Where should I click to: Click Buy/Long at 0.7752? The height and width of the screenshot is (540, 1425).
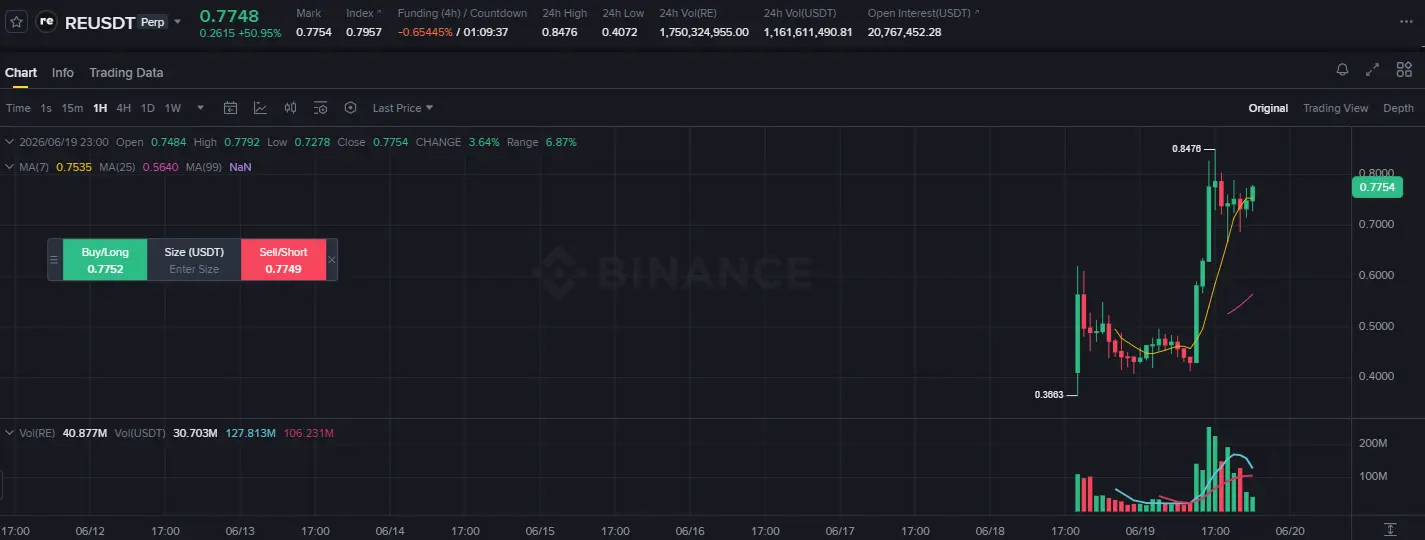[105, 260]
